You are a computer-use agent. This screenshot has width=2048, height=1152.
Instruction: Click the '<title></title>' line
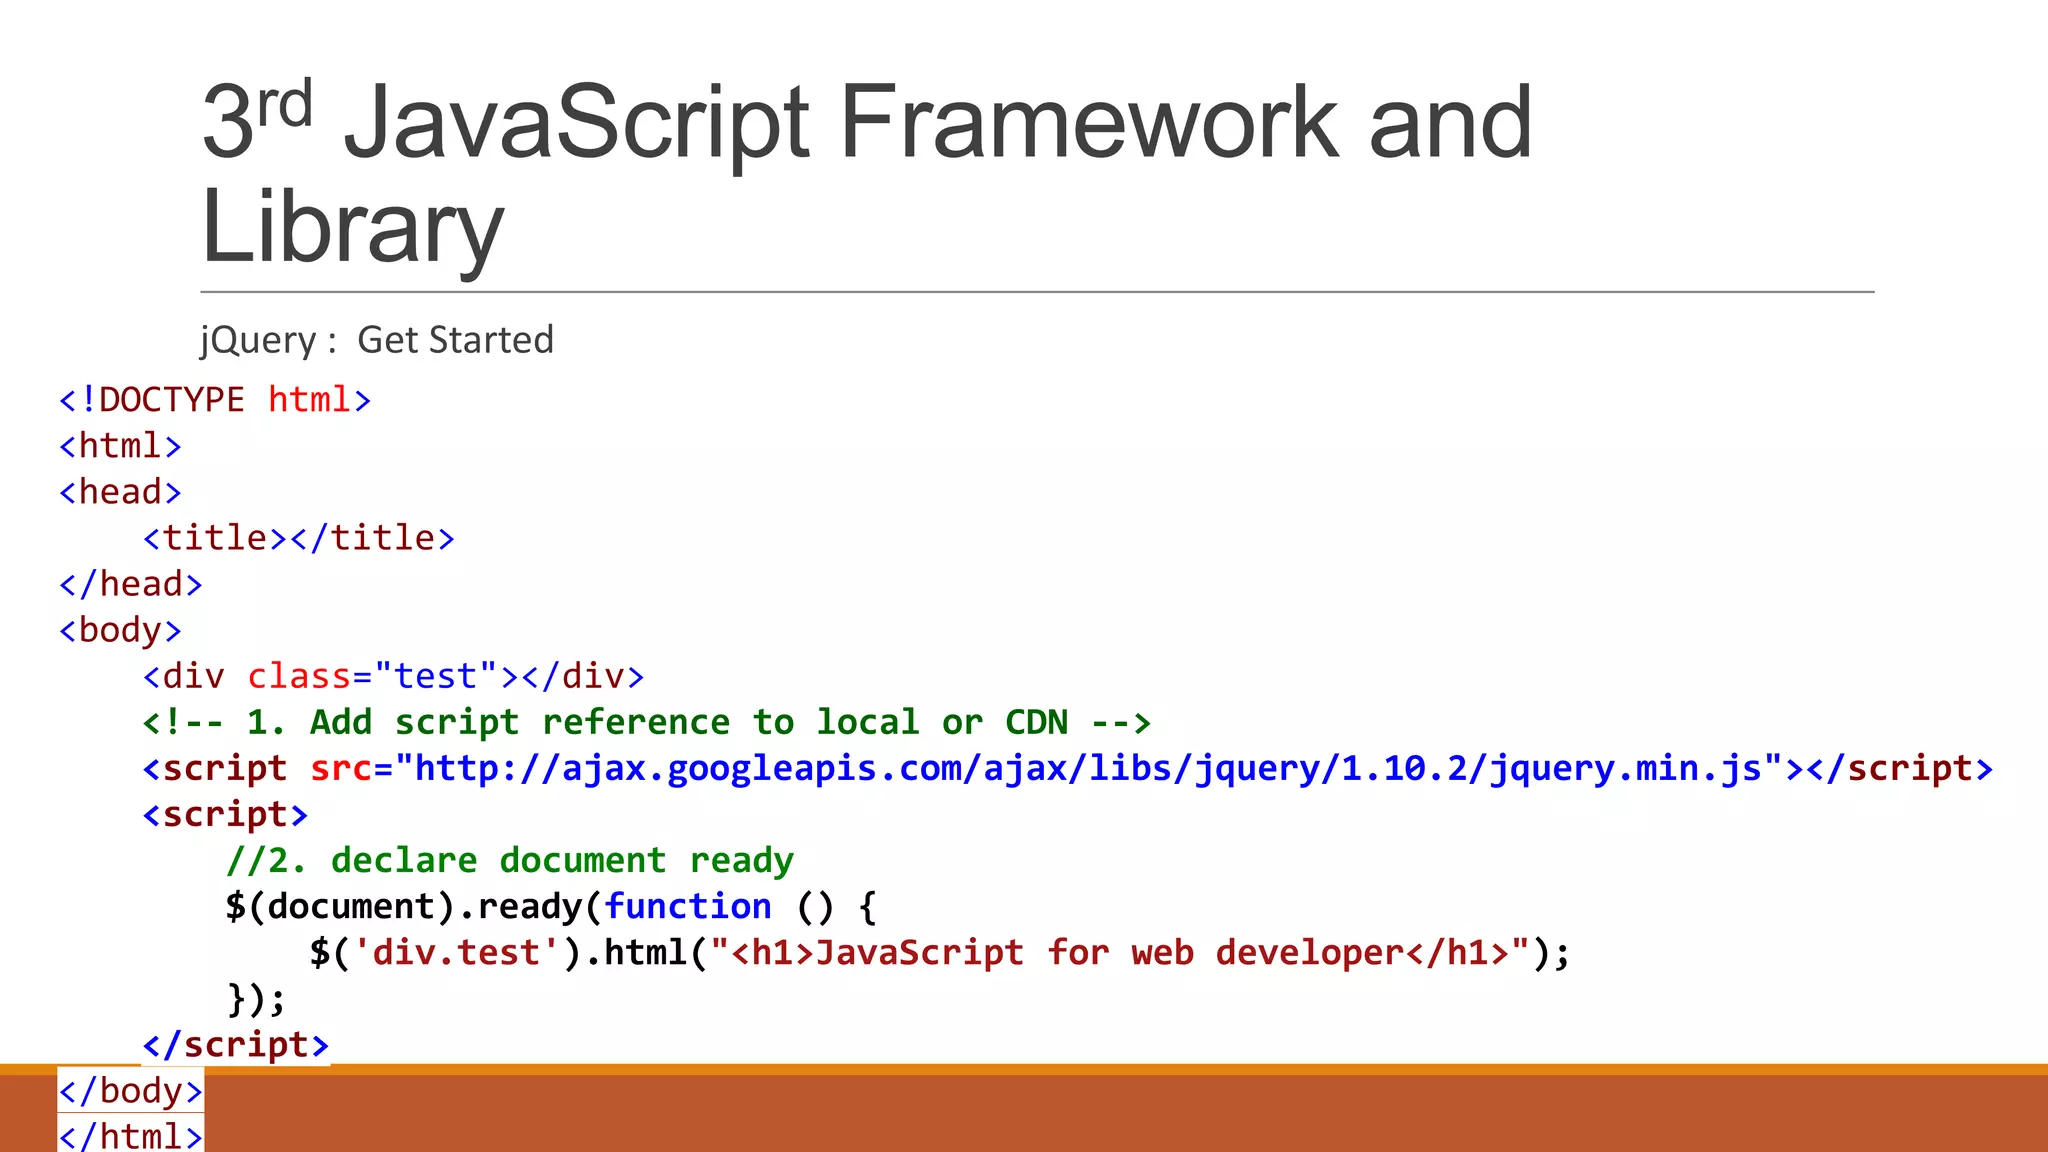point(299,538)
